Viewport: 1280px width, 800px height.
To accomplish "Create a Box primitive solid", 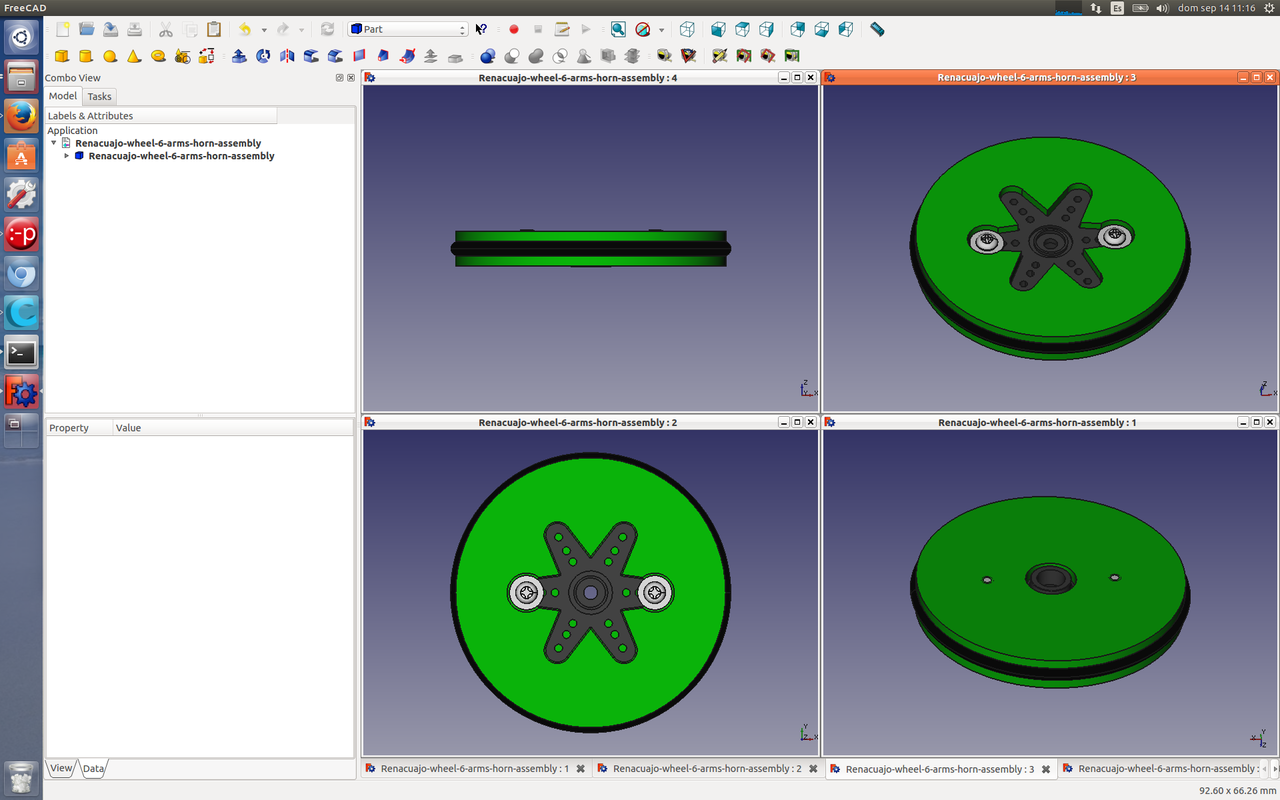I will [62, 56].
